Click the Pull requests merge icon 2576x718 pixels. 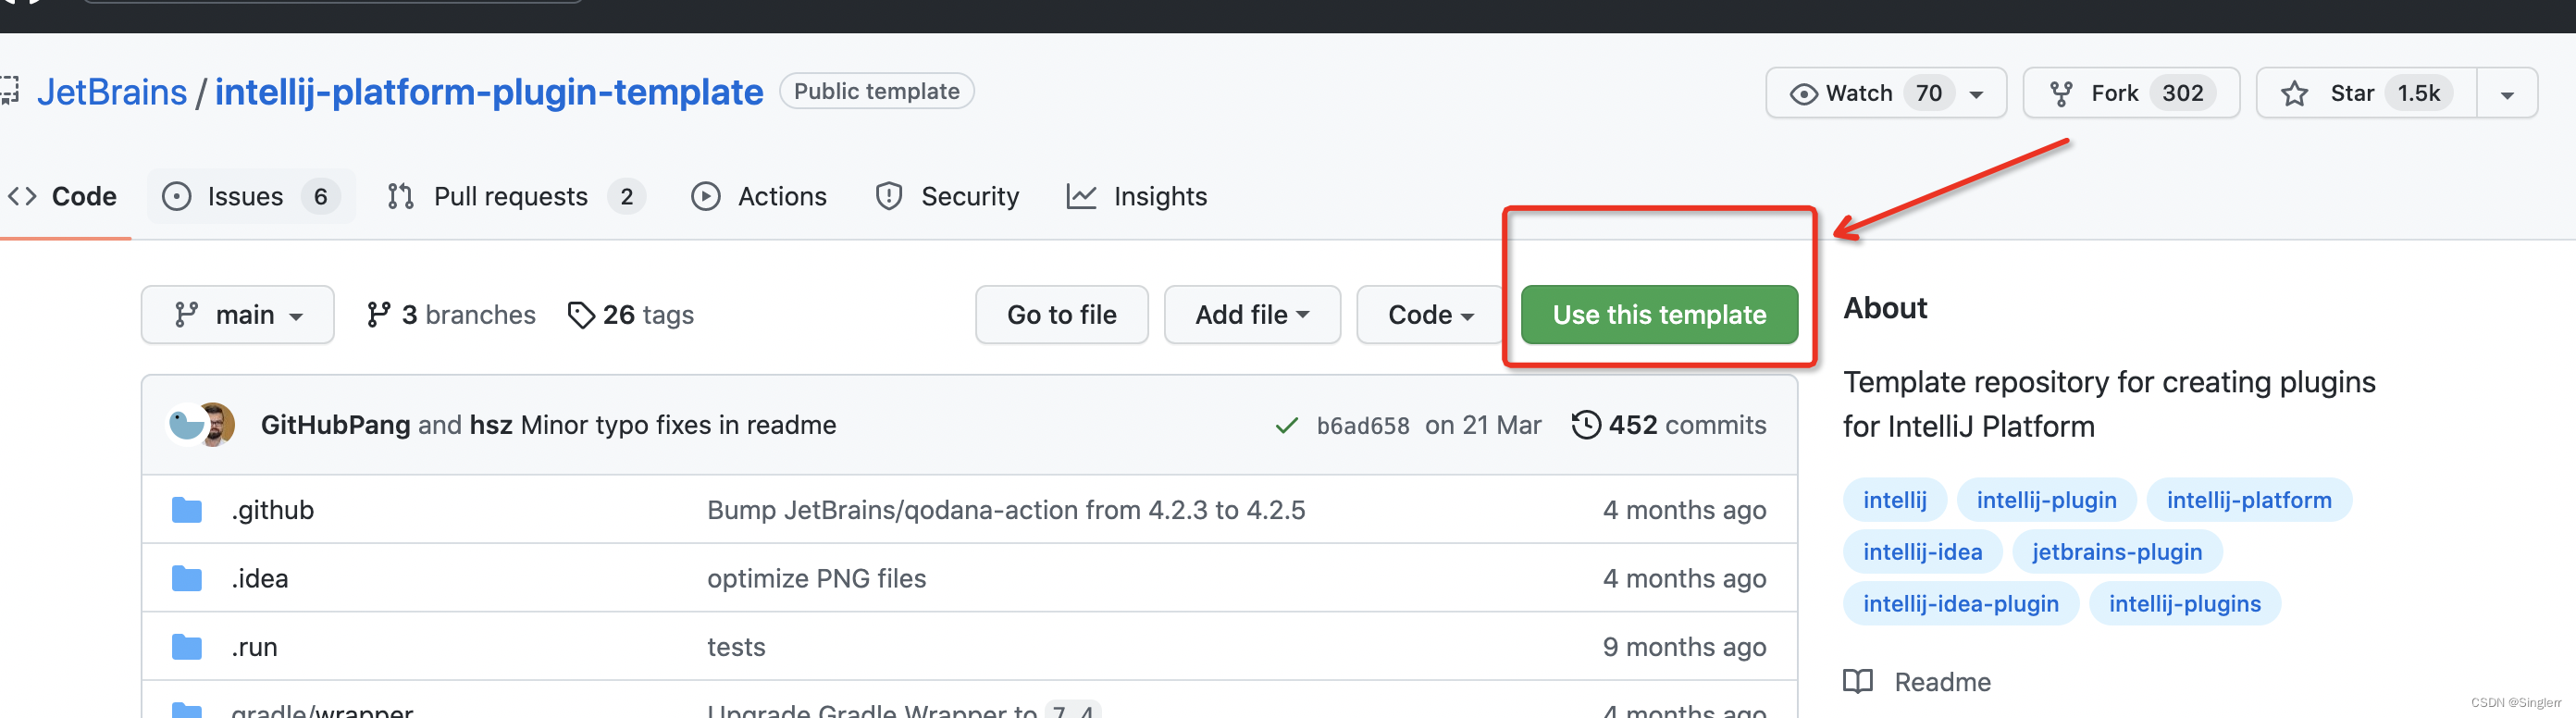pyautogui.click(x=400, y=196)
